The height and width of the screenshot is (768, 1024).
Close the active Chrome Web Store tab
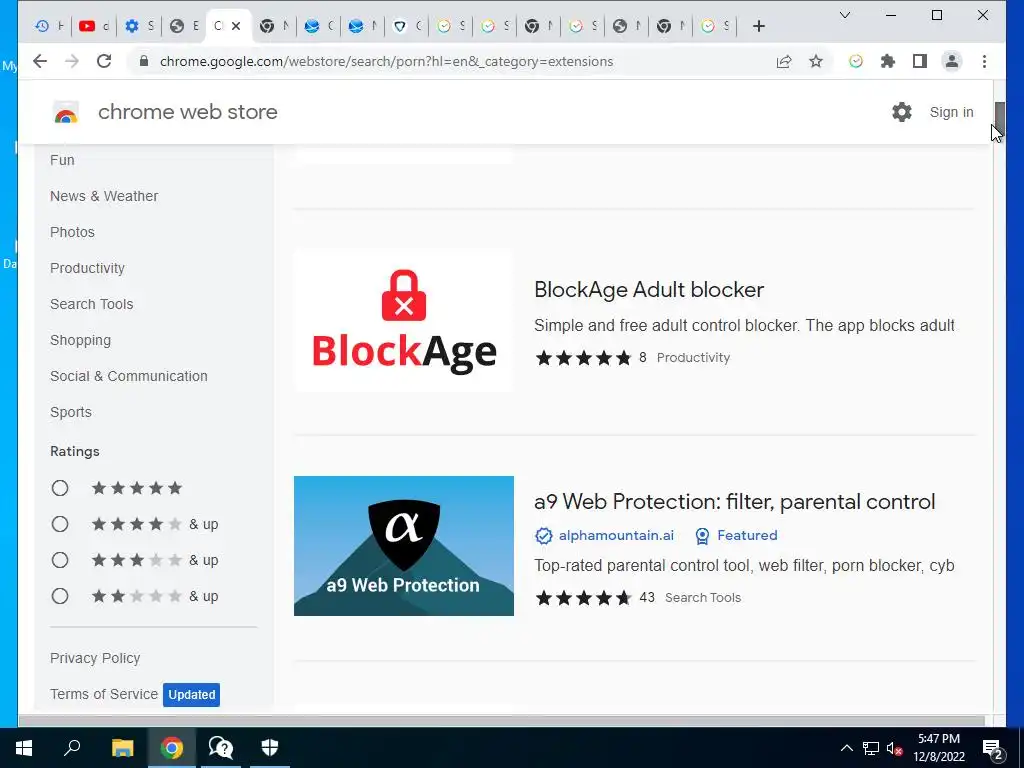click(236, 26)
